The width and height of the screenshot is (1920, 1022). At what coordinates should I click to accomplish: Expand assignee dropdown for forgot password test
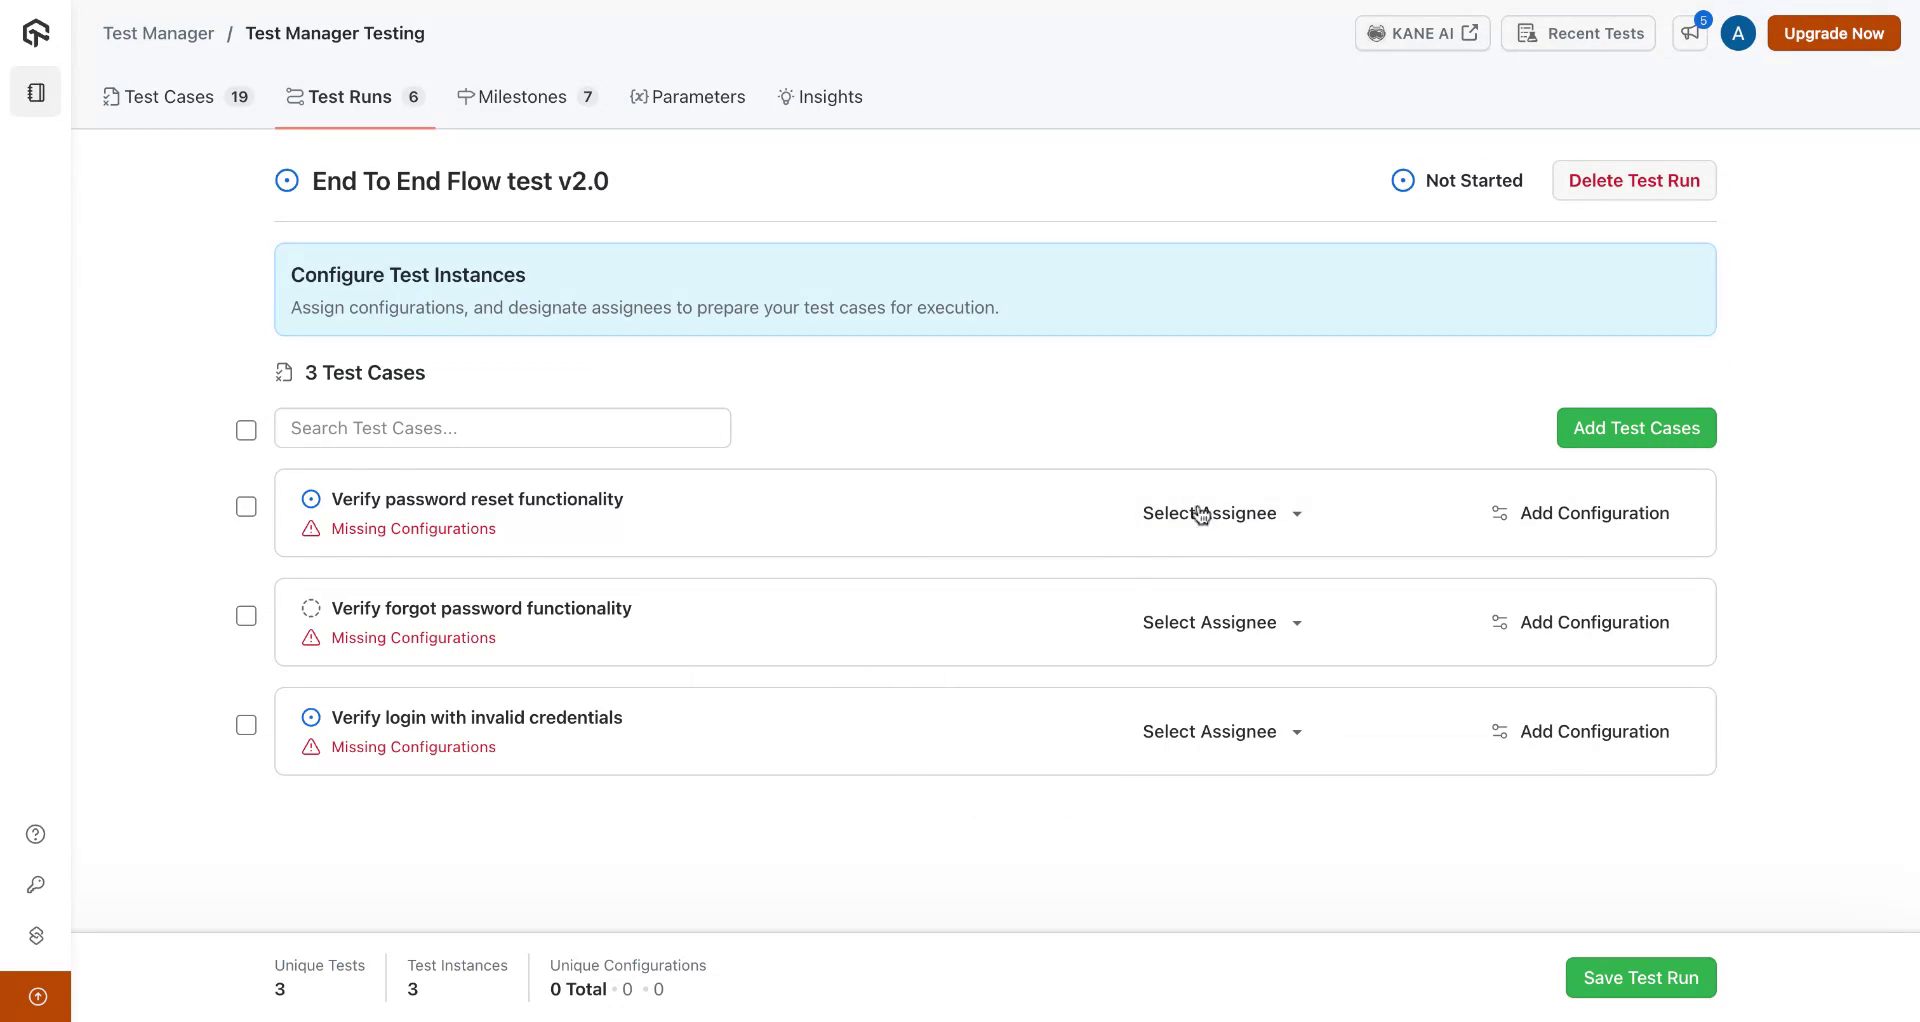(x=1222, y=622)
